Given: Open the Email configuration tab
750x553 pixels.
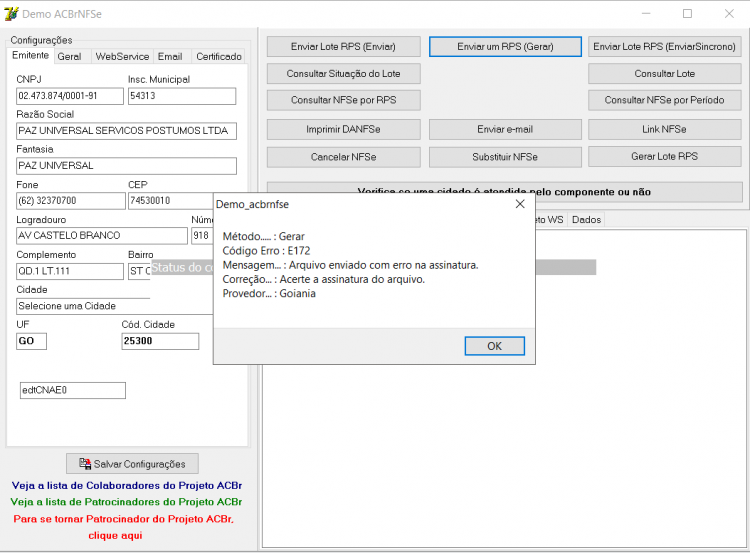Looking at the screenshot, I should (x=170, y=56).
